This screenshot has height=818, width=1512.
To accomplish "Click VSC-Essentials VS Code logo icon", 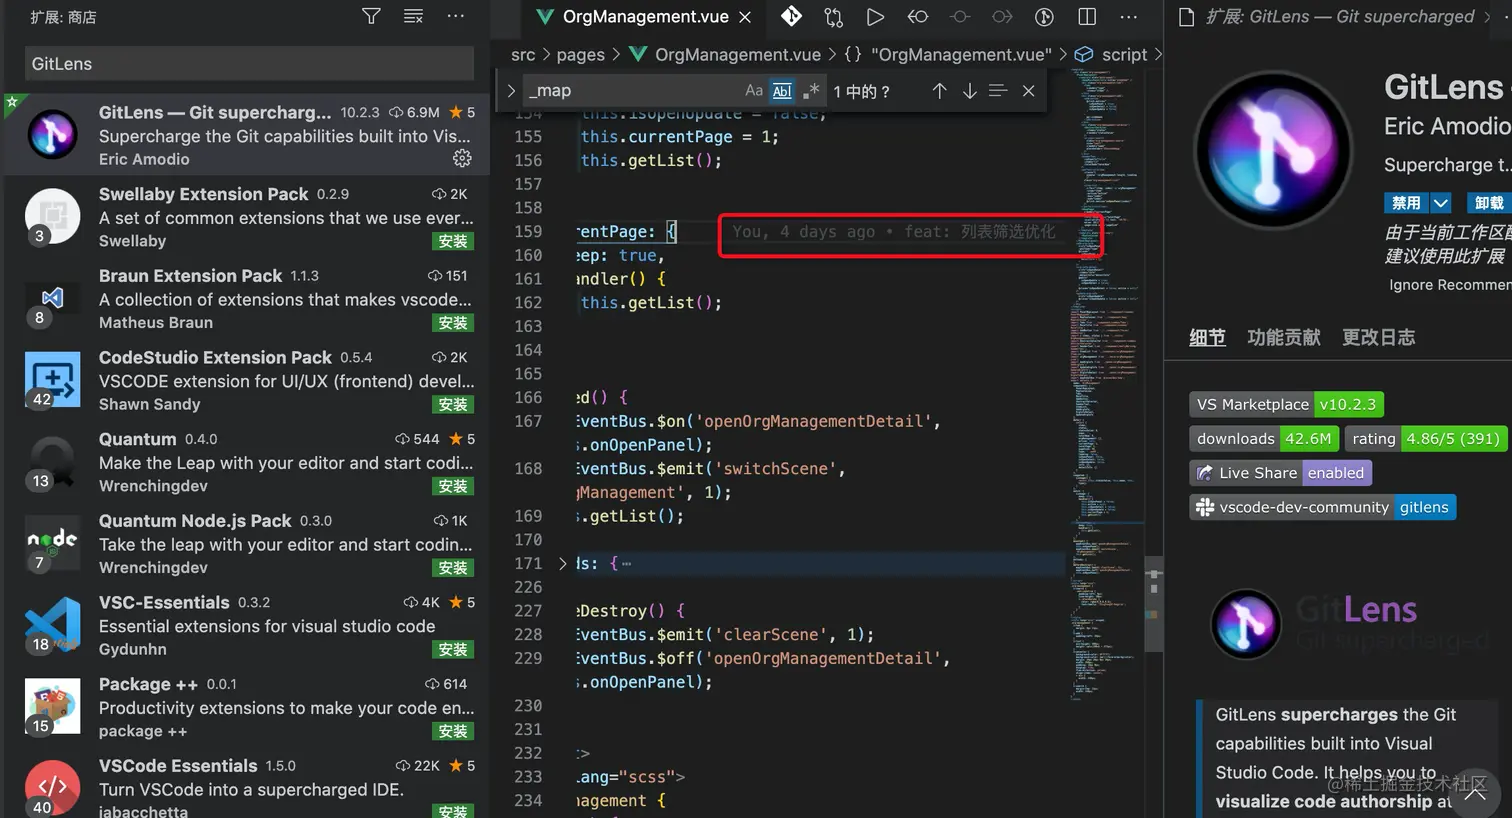I will [52, 625].
